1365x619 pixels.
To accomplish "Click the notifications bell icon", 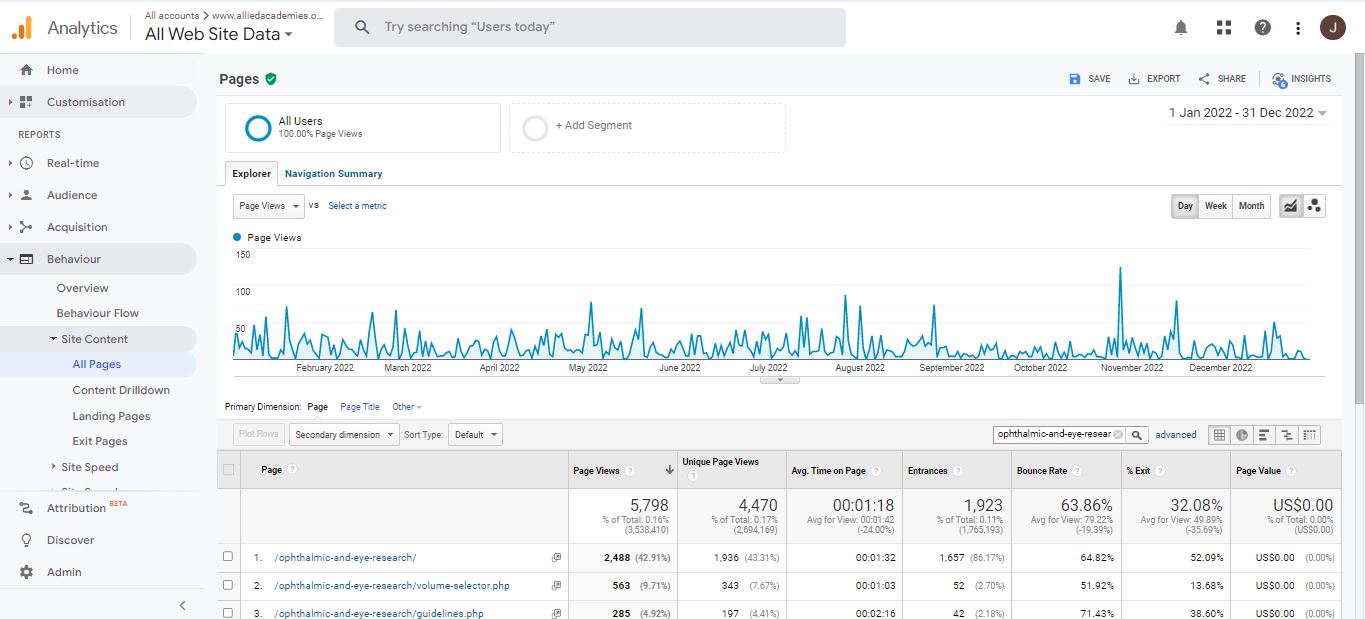I will click(x=1181, y=28).
